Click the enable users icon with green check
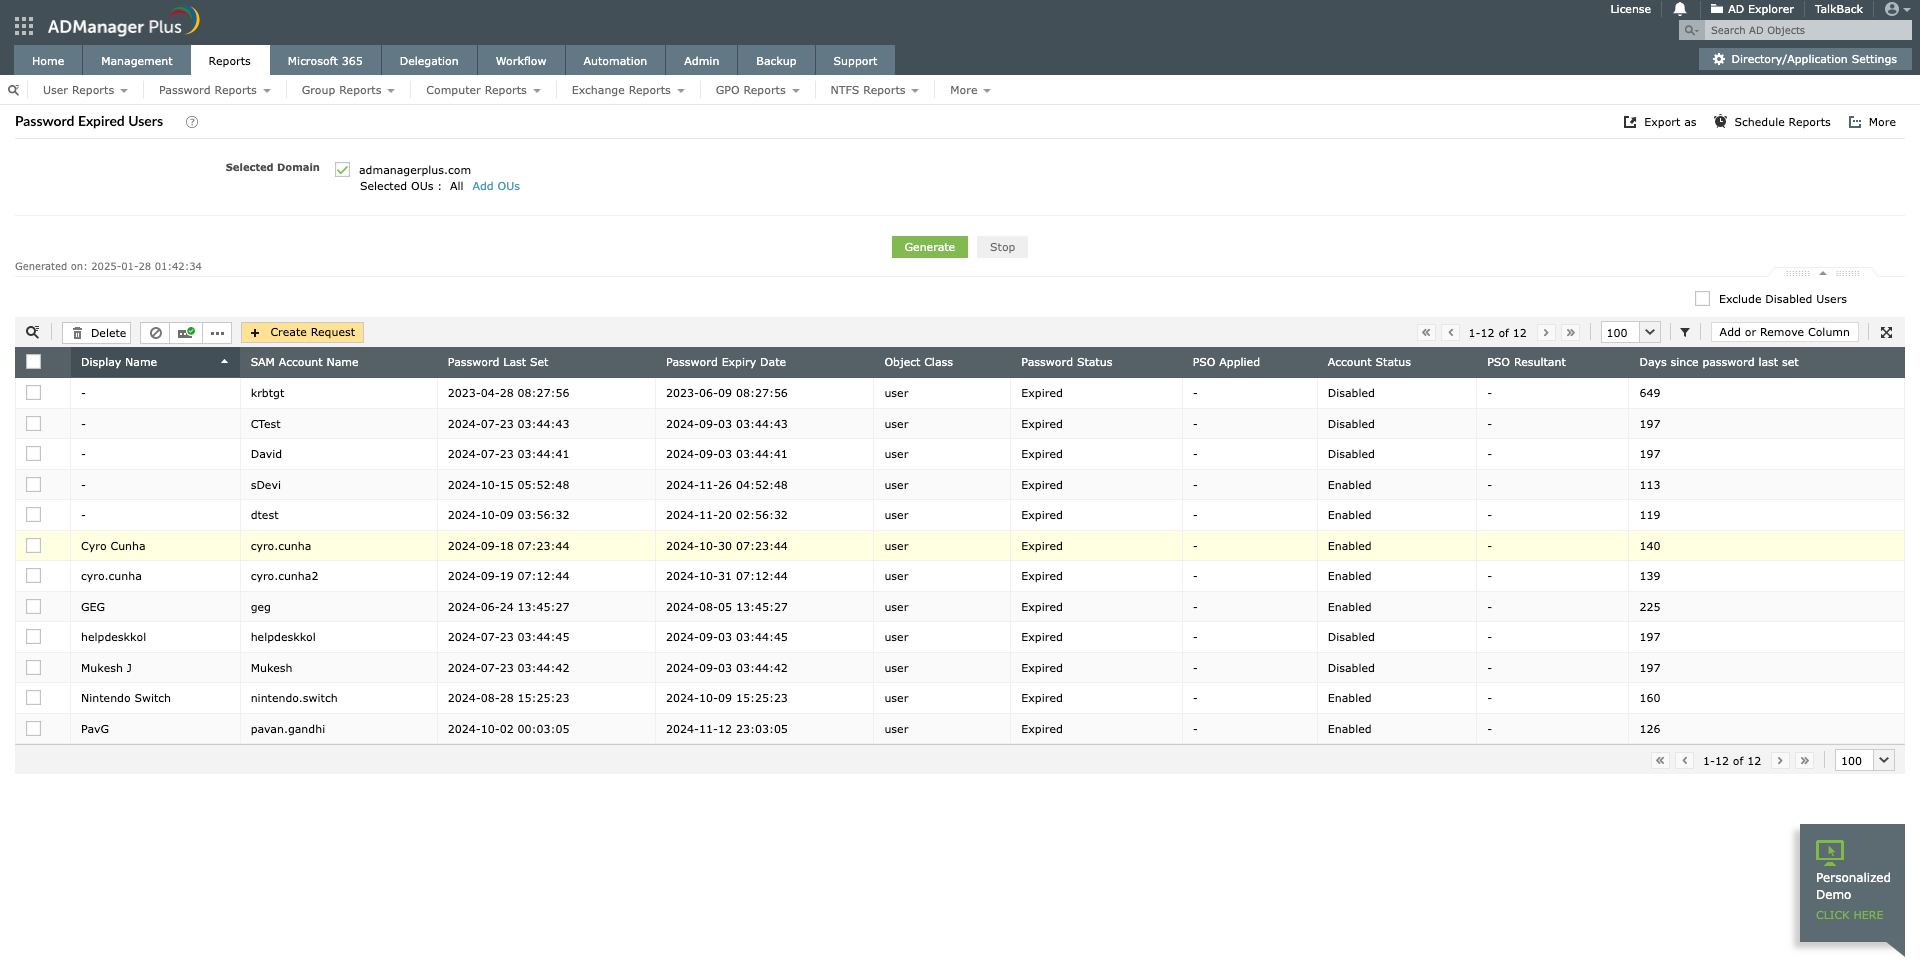The height and width of the screenshot is (963, 1920). click(x=186, y=333)
